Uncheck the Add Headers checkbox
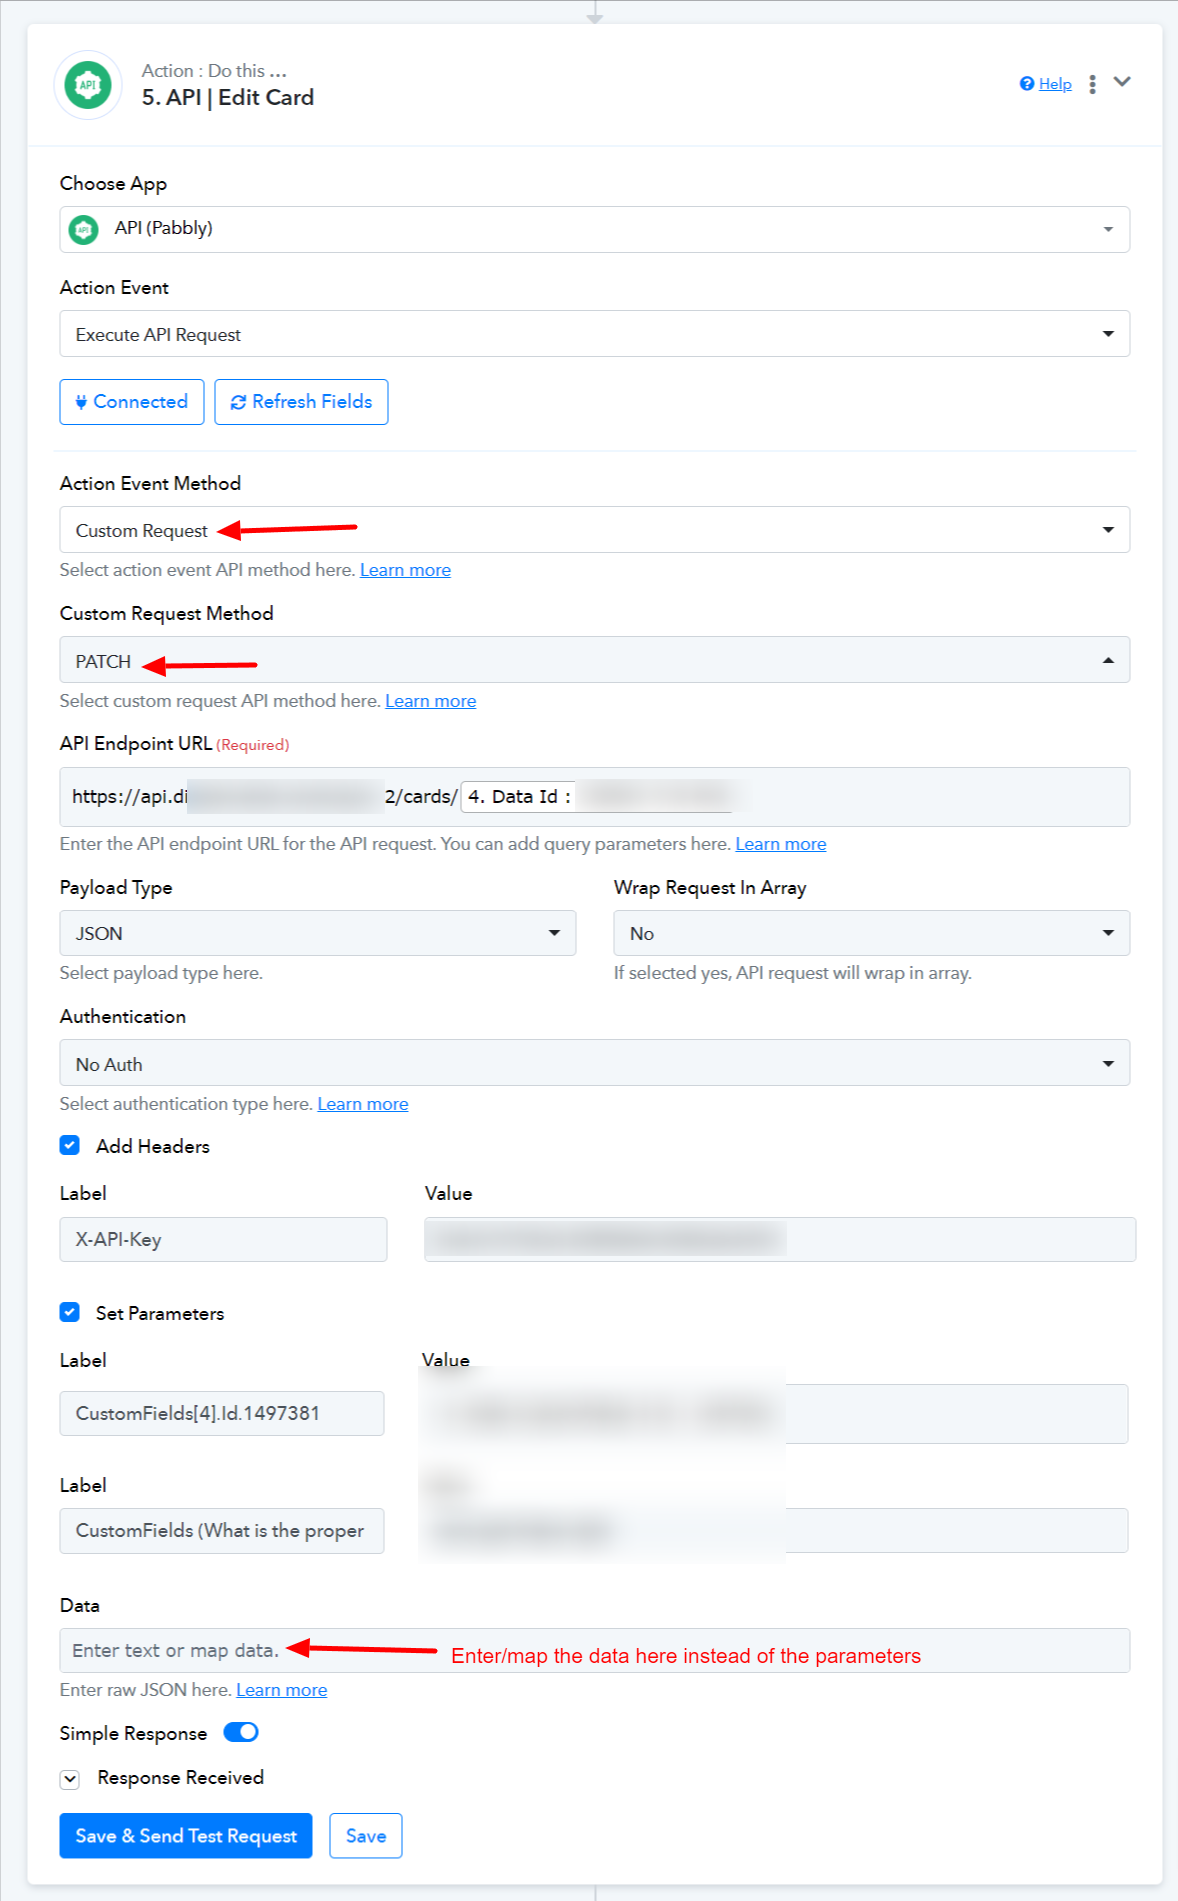This screenshot has width=1178, height=1901. click(70, 1146)
